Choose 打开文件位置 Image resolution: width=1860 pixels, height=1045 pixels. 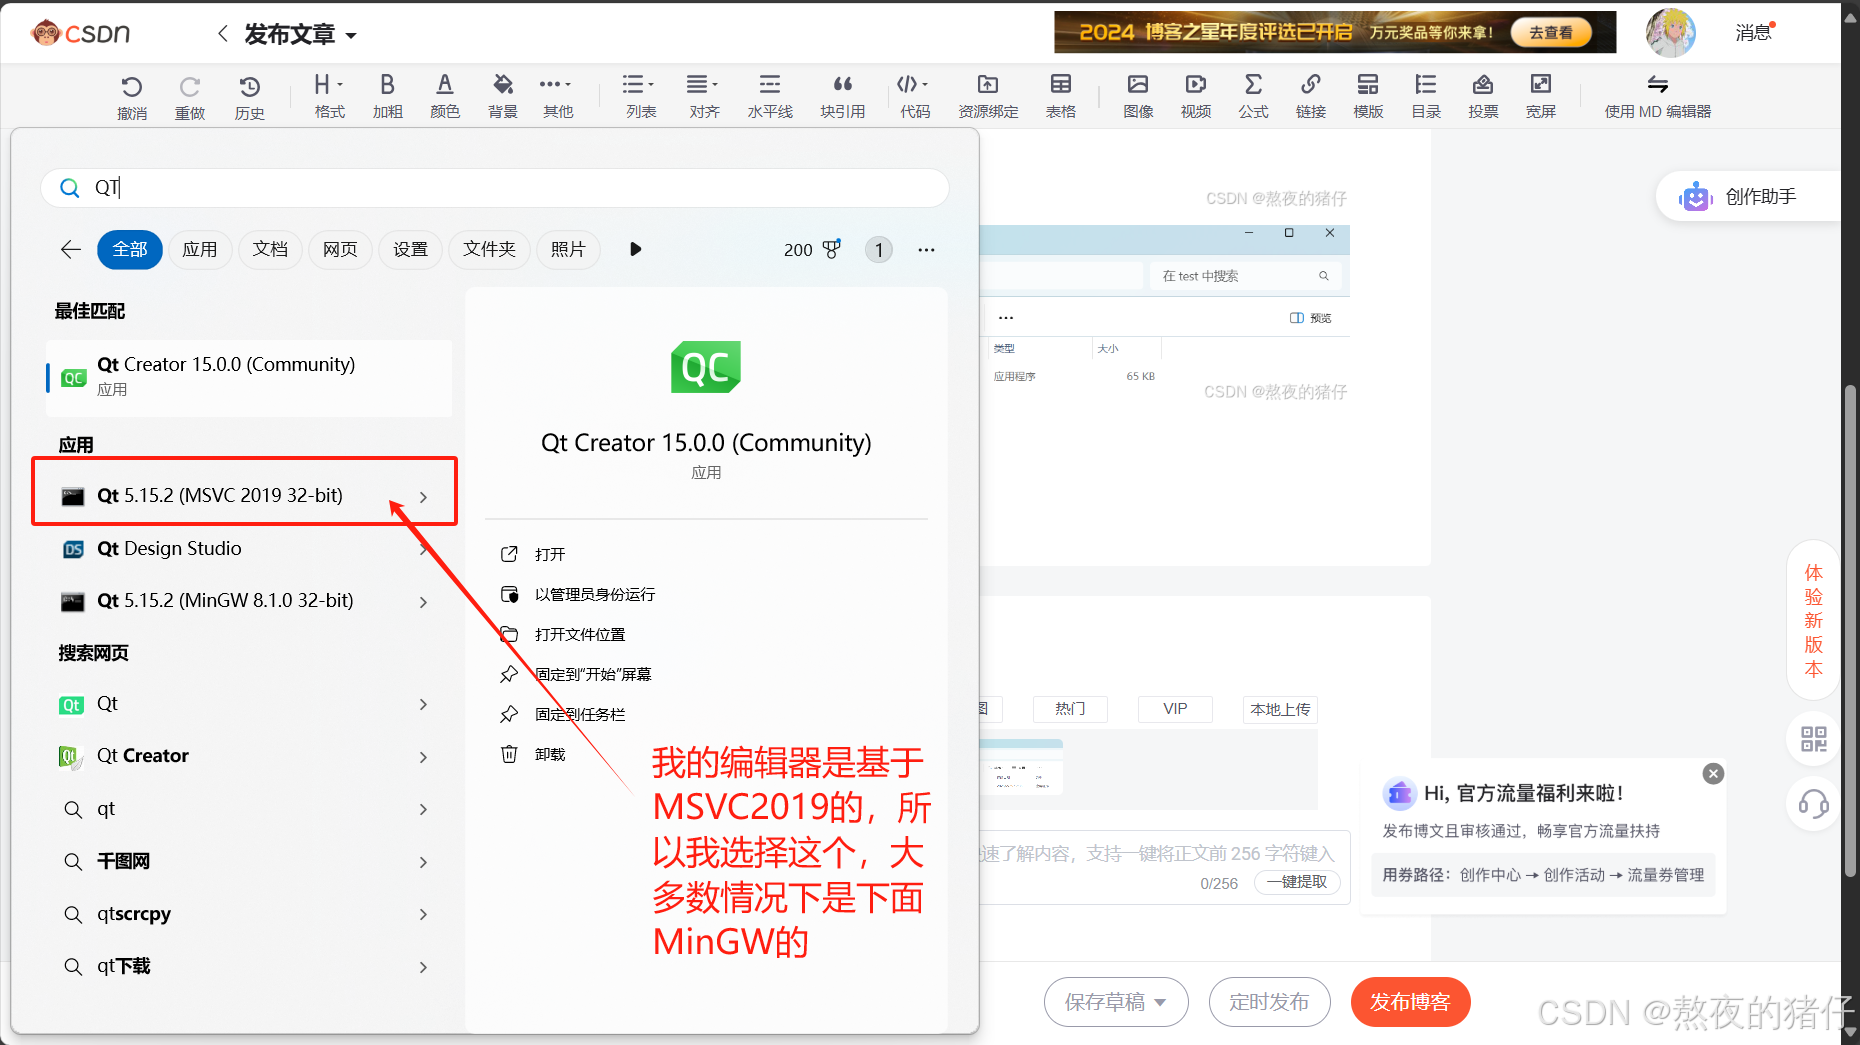[x=579, y=634]
